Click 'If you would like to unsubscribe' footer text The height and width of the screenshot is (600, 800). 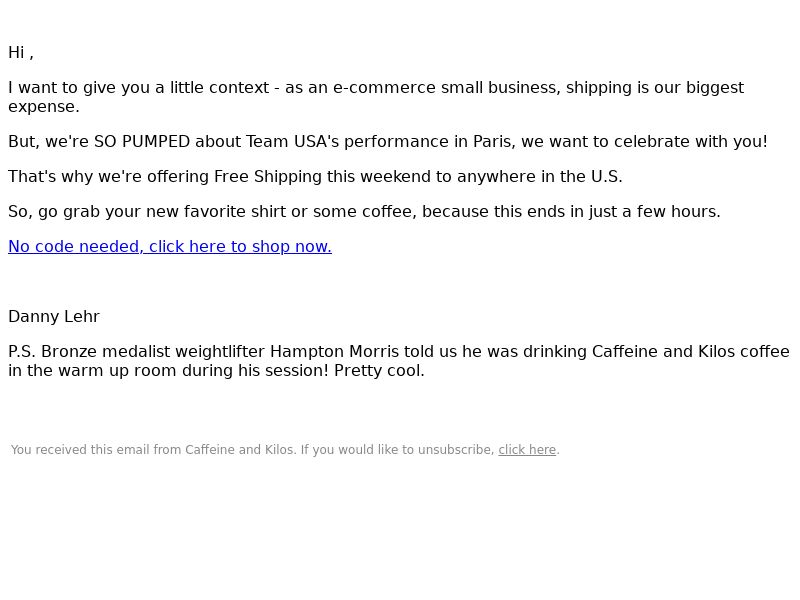[x=397, y=450]
